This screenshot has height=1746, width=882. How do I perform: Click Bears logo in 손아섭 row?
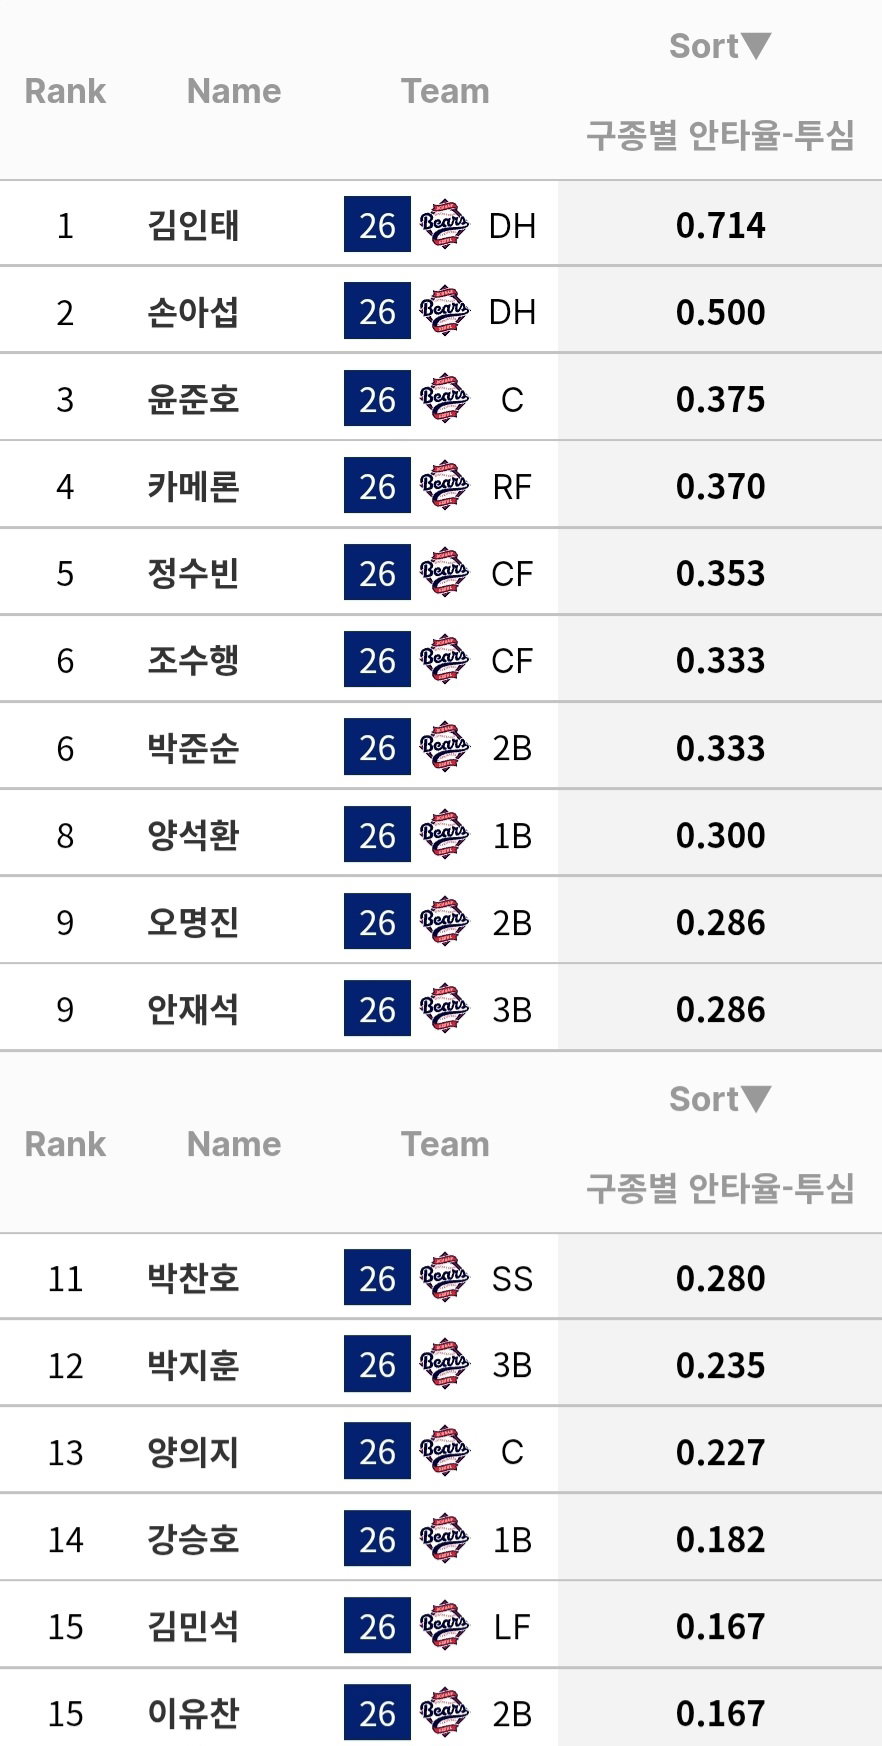tap(444, 312)
